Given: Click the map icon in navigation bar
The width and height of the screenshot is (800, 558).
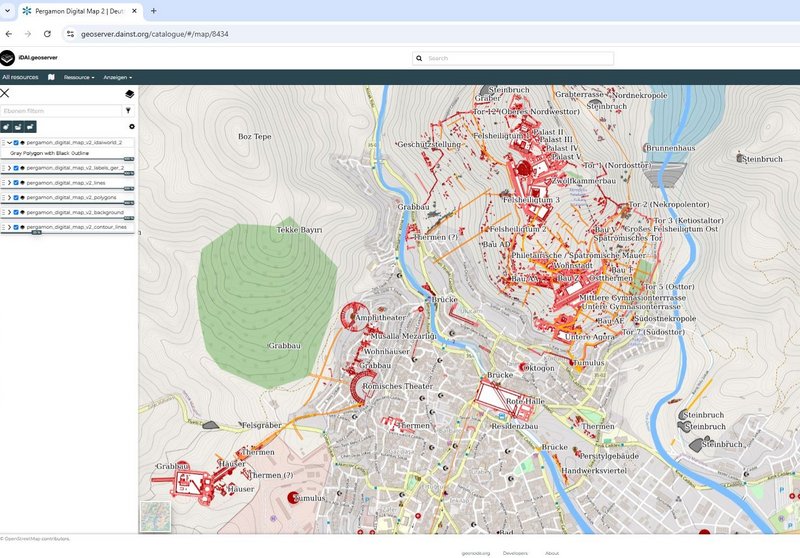Looking at the screenshot, I should click(51, 77).
